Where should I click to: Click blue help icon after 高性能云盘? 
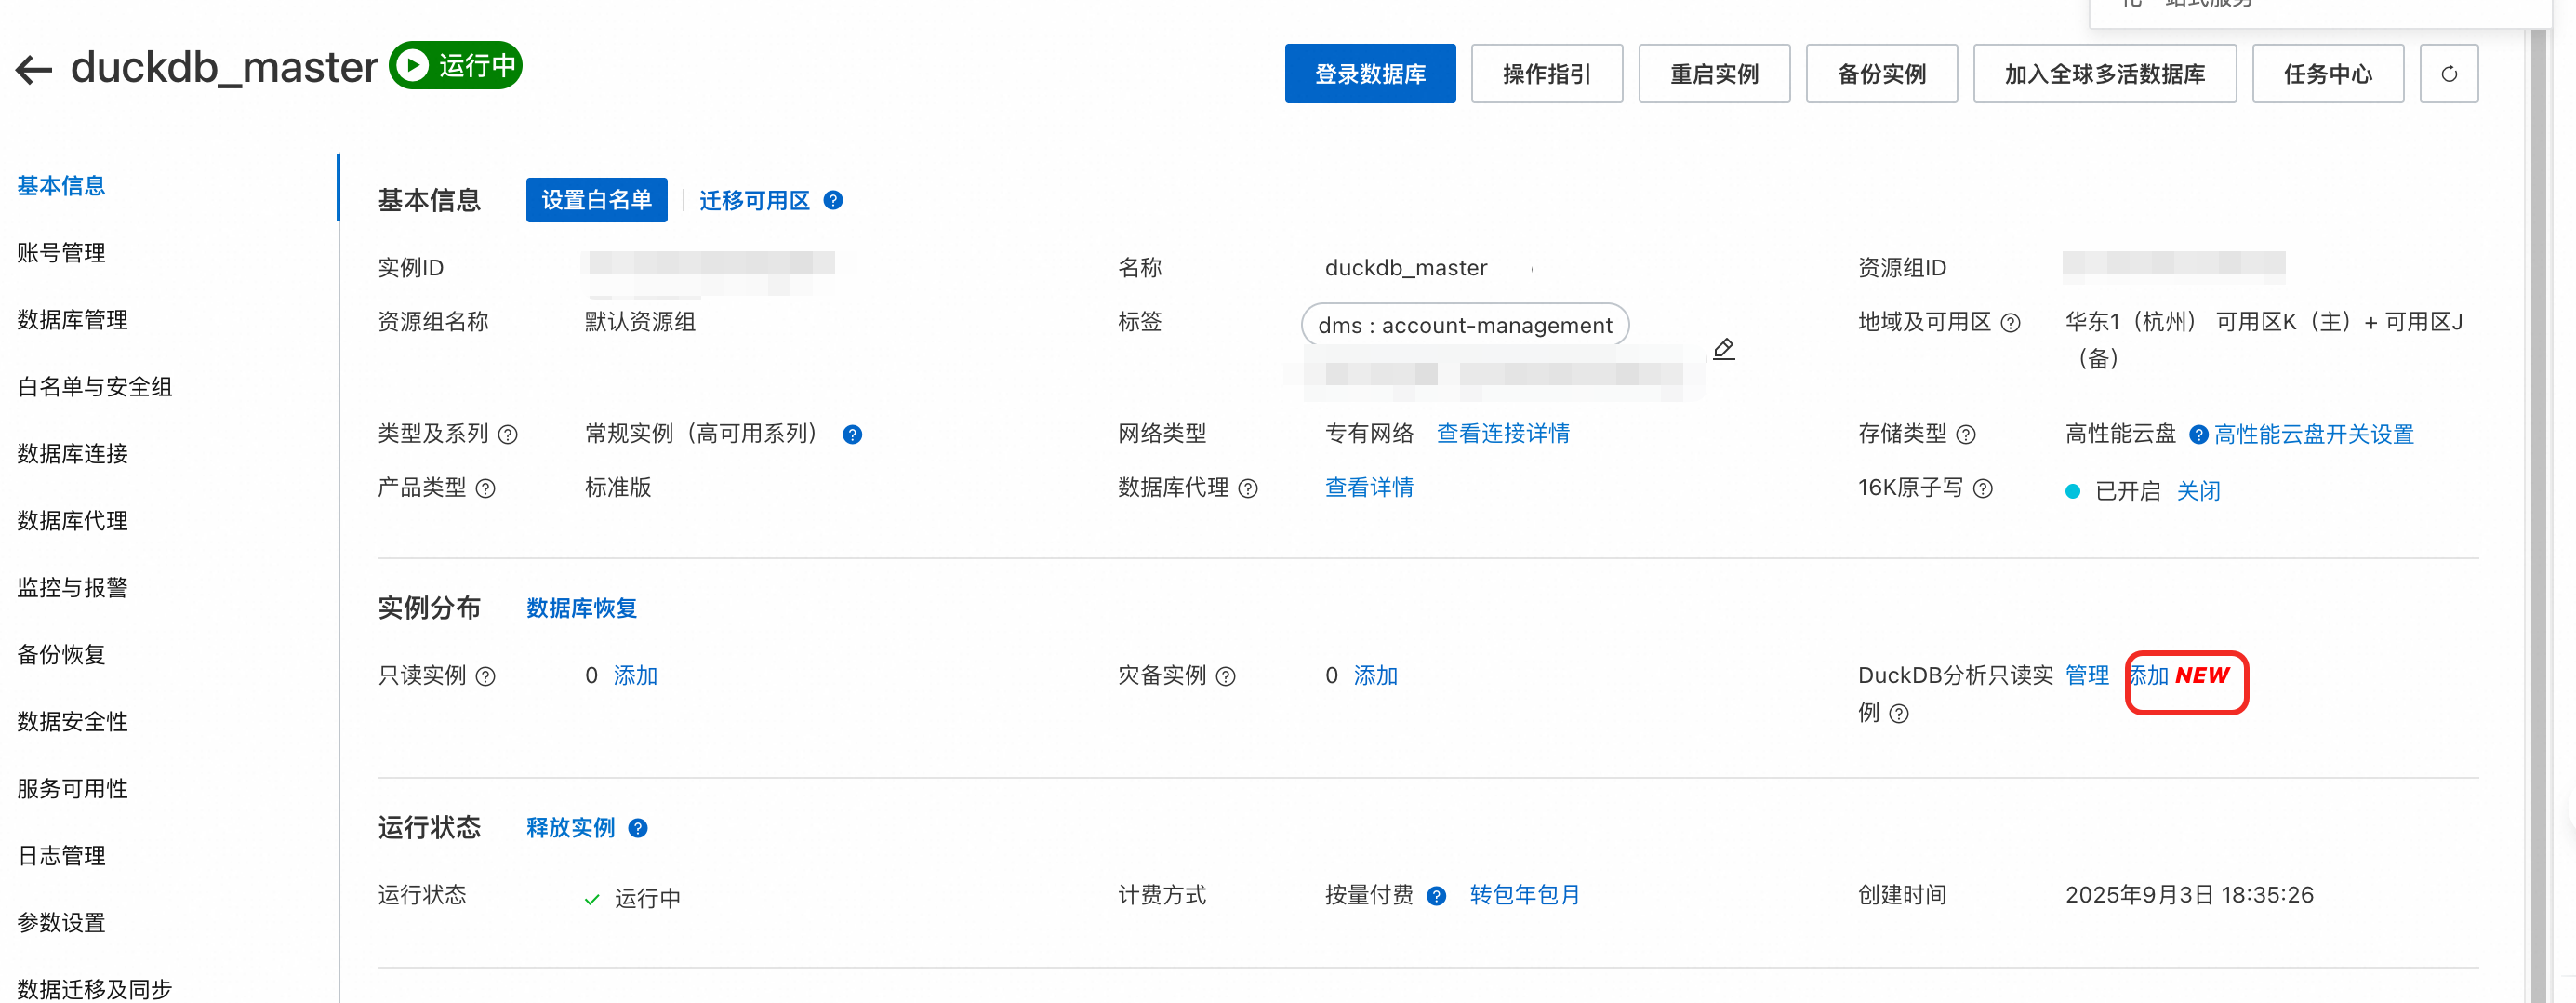2199,434
